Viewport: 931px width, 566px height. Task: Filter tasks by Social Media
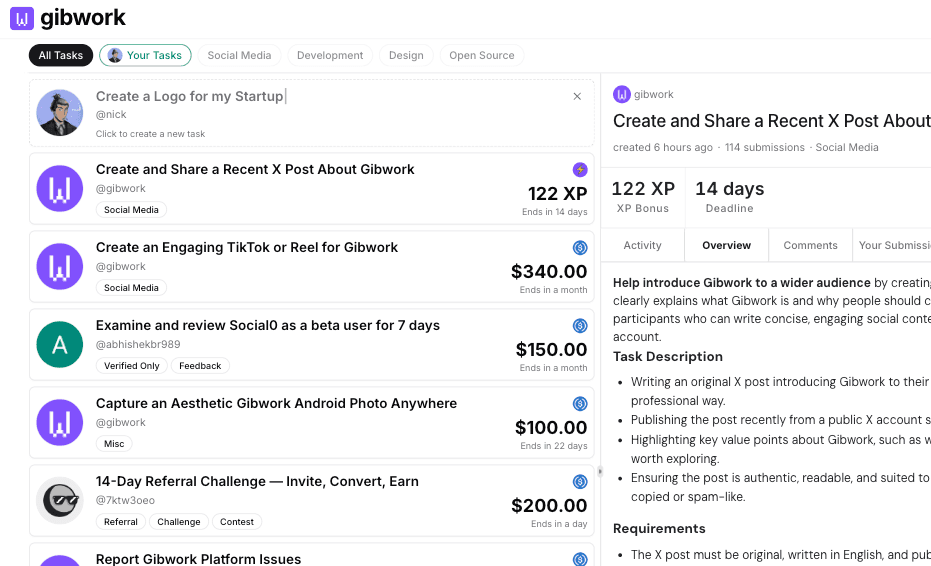click(239, 55)
